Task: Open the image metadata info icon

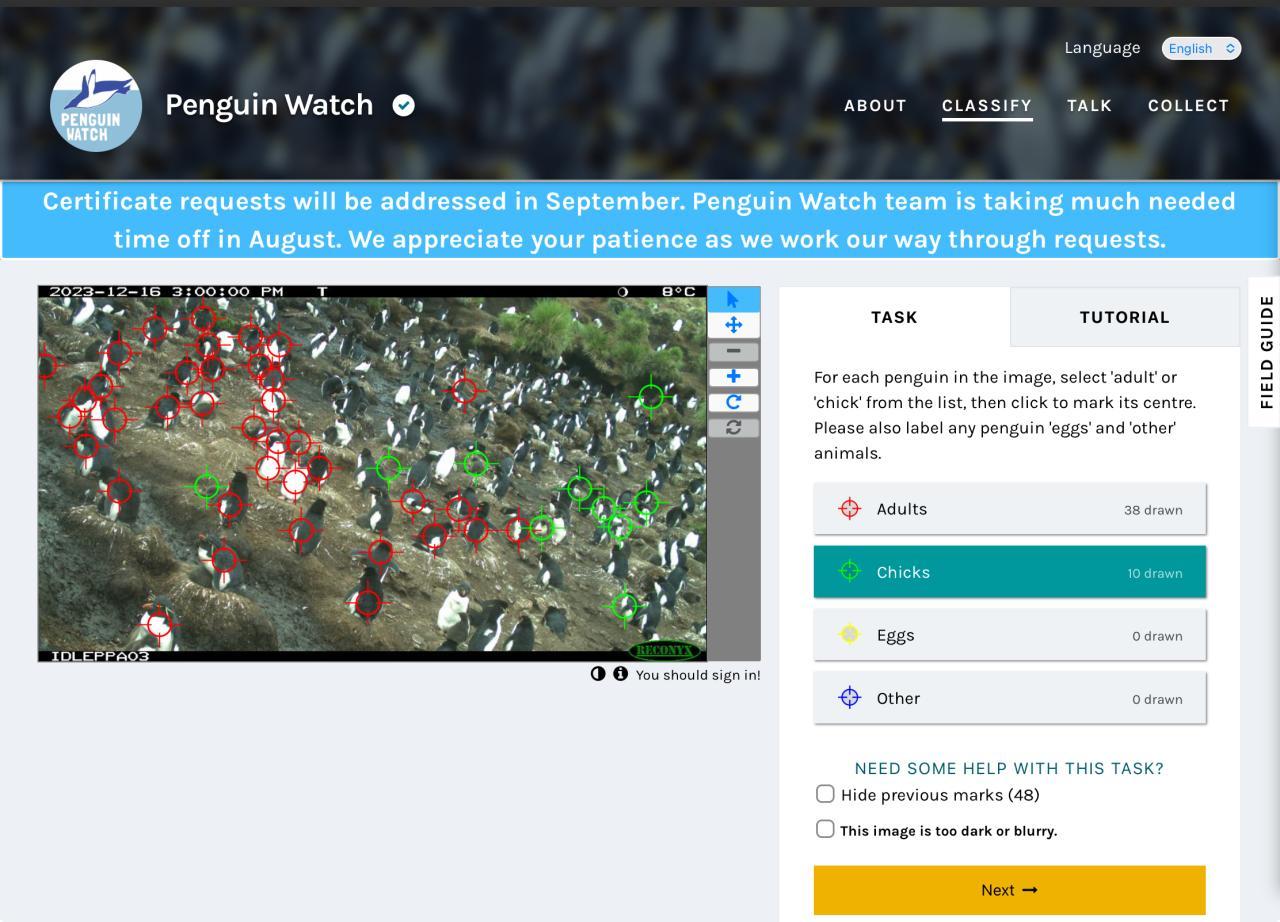Action: tap(620, 674)
